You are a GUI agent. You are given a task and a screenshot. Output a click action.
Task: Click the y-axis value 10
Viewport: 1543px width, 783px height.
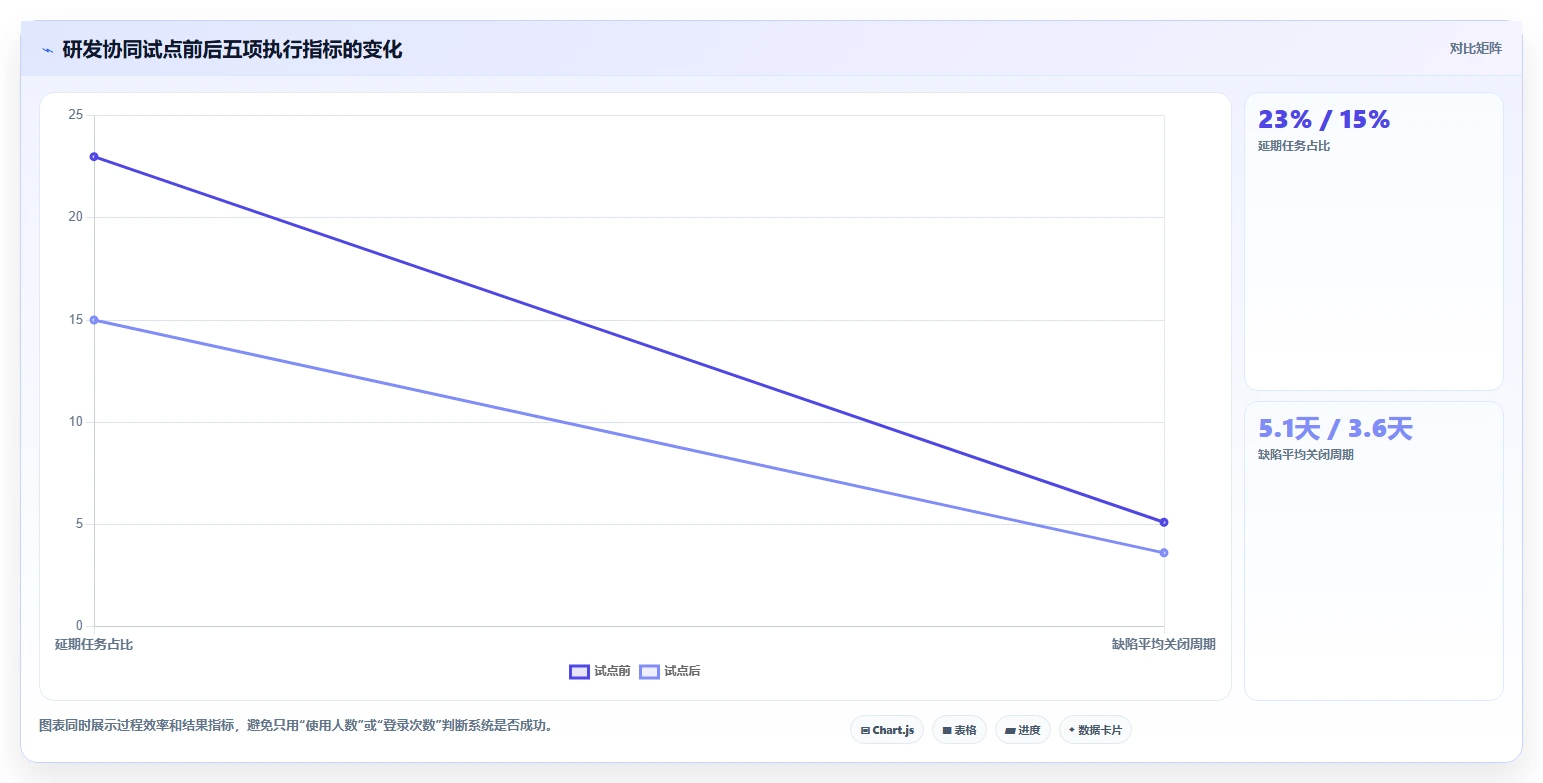click(x=75, y=422)
